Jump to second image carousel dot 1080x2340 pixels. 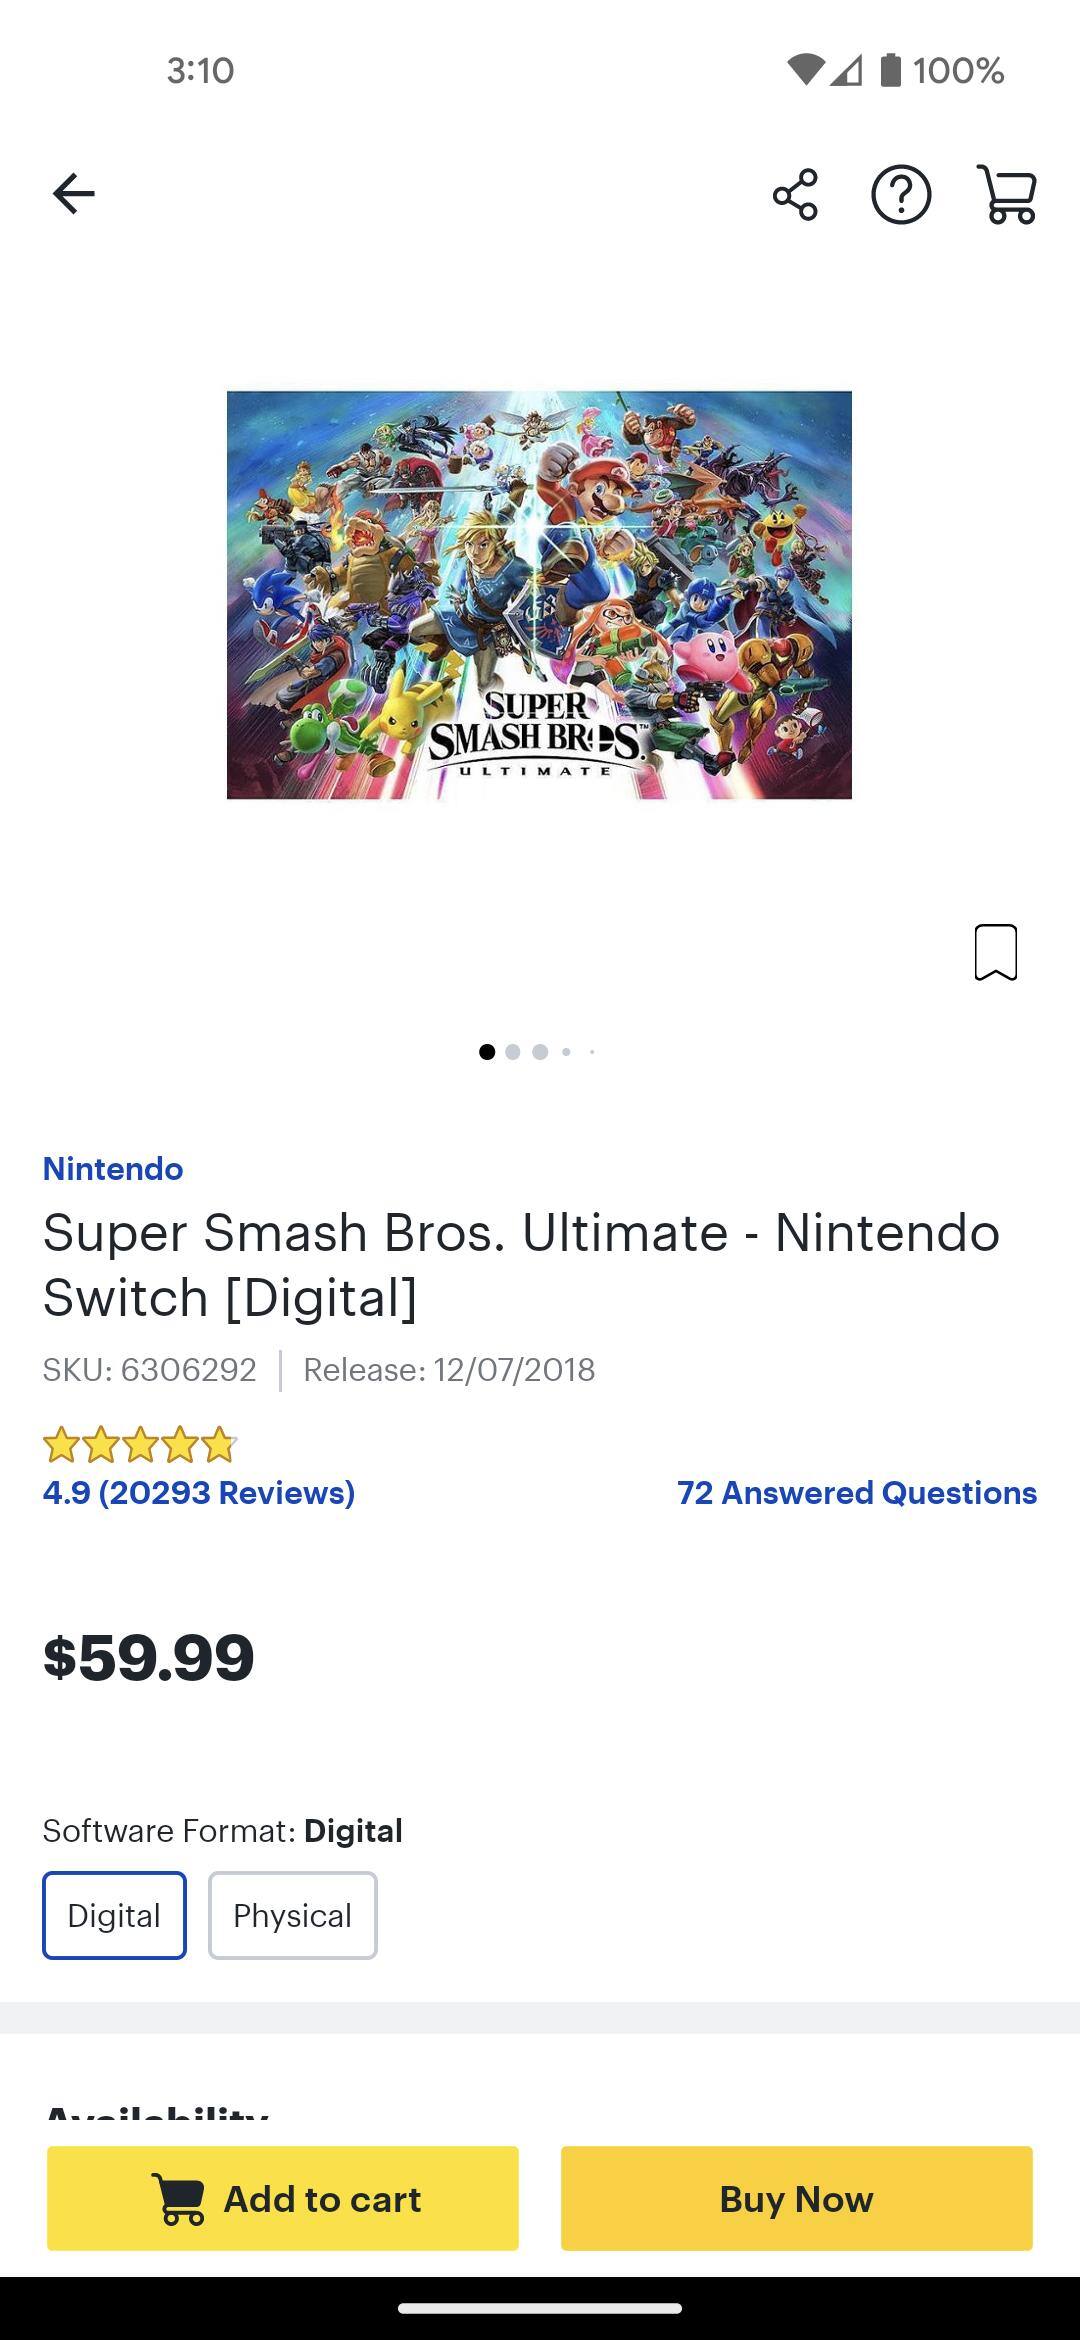(513, 1052)
